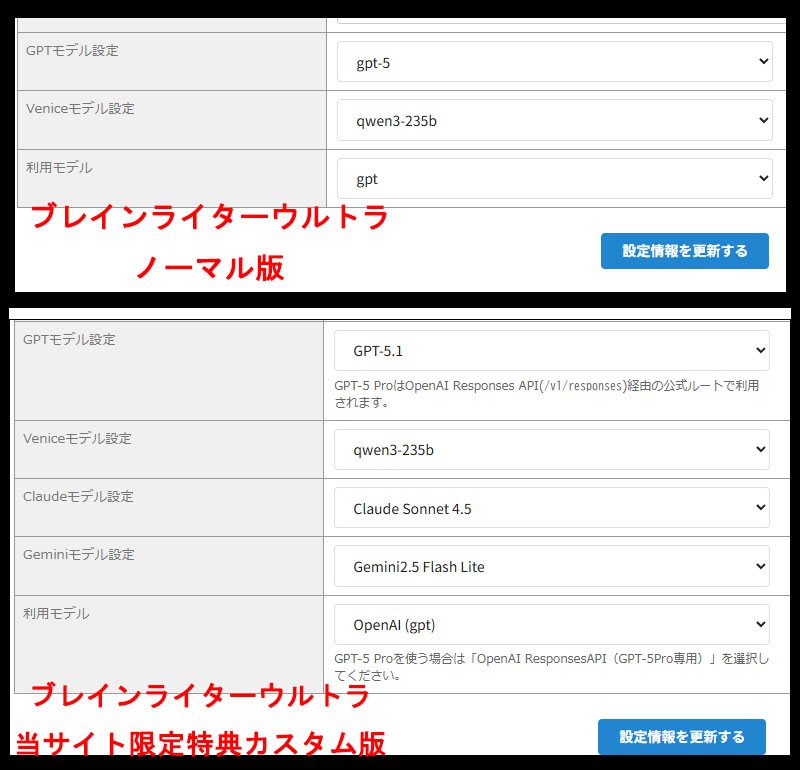Screen dimensions: 800x770
Task: Open the GPT model dropdown showing GPT-5.1
Action: (551, 351)
